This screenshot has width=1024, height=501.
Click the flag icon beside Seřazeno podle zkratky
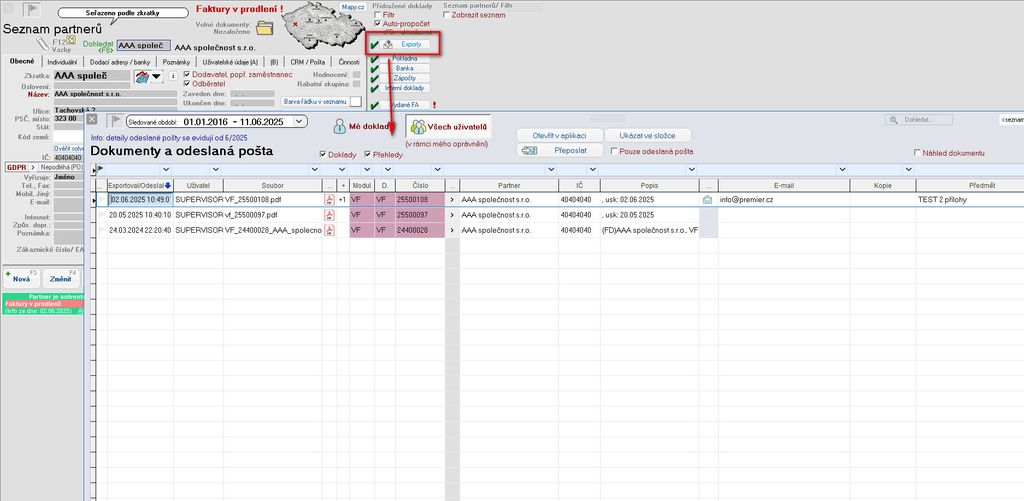point(31,9)
